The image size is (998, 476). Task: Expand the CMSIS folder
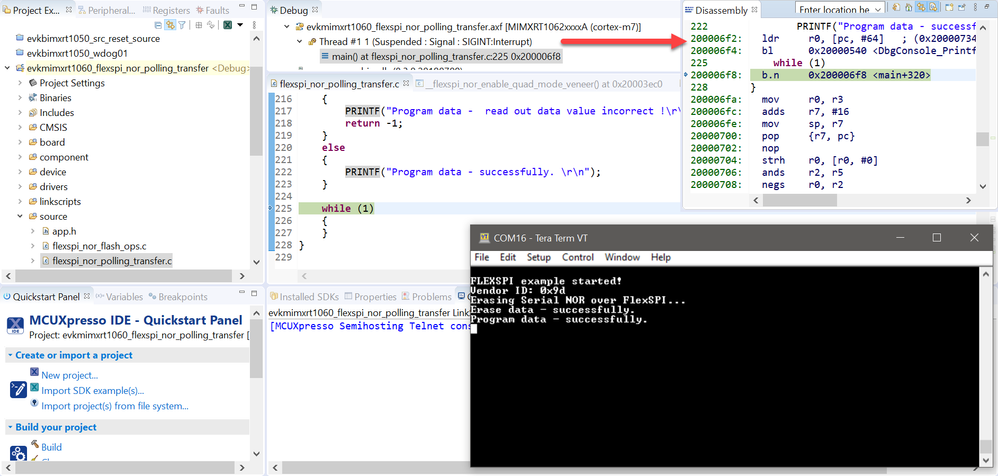pos(21,127)
